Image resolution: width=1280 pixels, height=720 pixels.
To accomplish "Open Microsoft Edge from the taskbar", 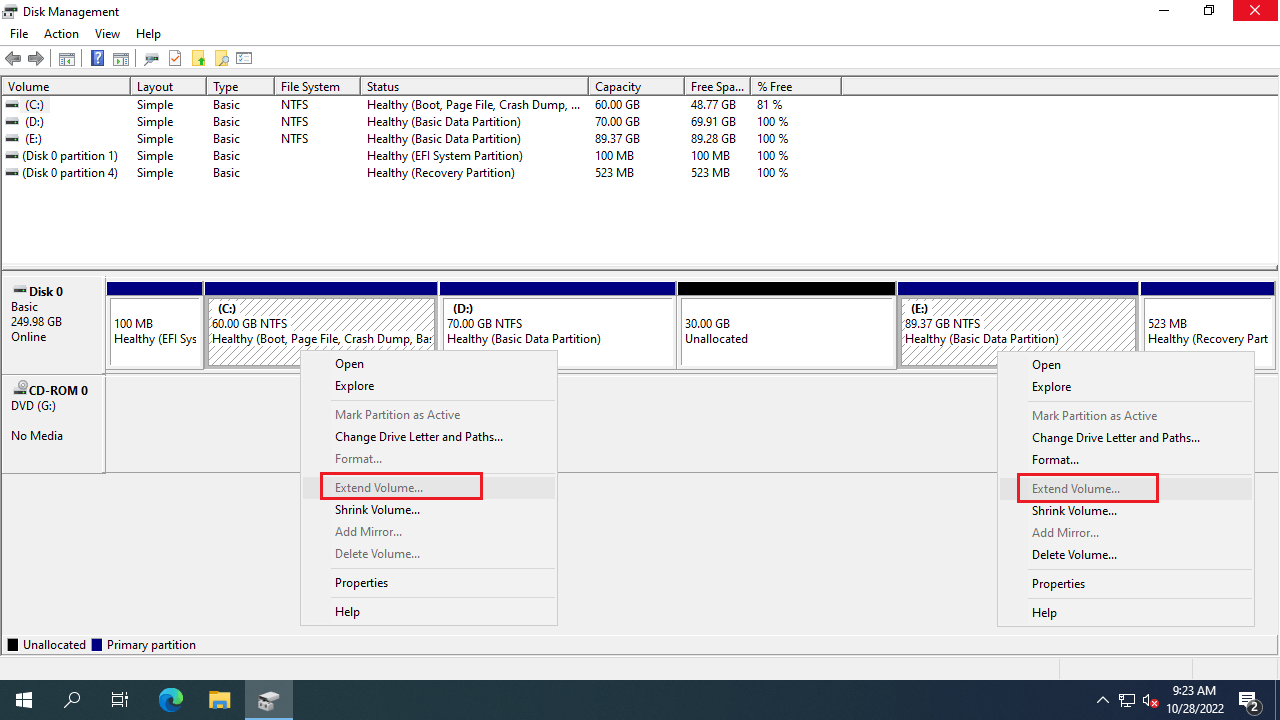I will 171,700.
